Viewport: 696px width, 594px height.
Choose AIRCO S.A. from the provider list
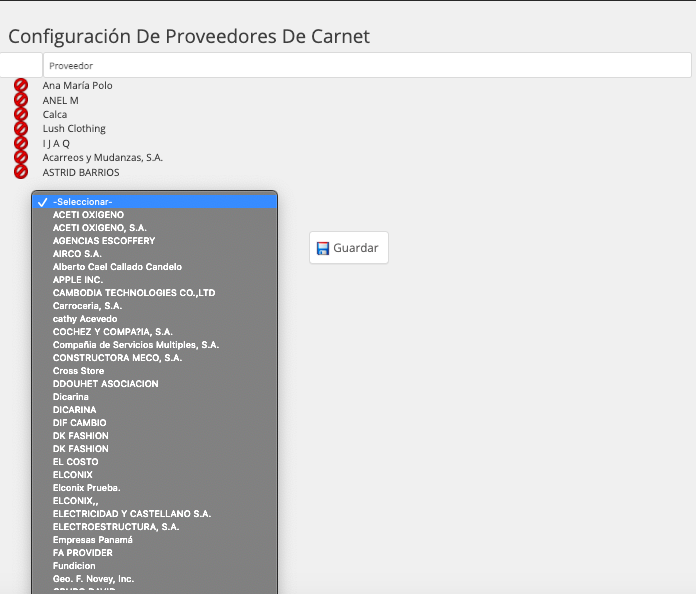[154, 254]
